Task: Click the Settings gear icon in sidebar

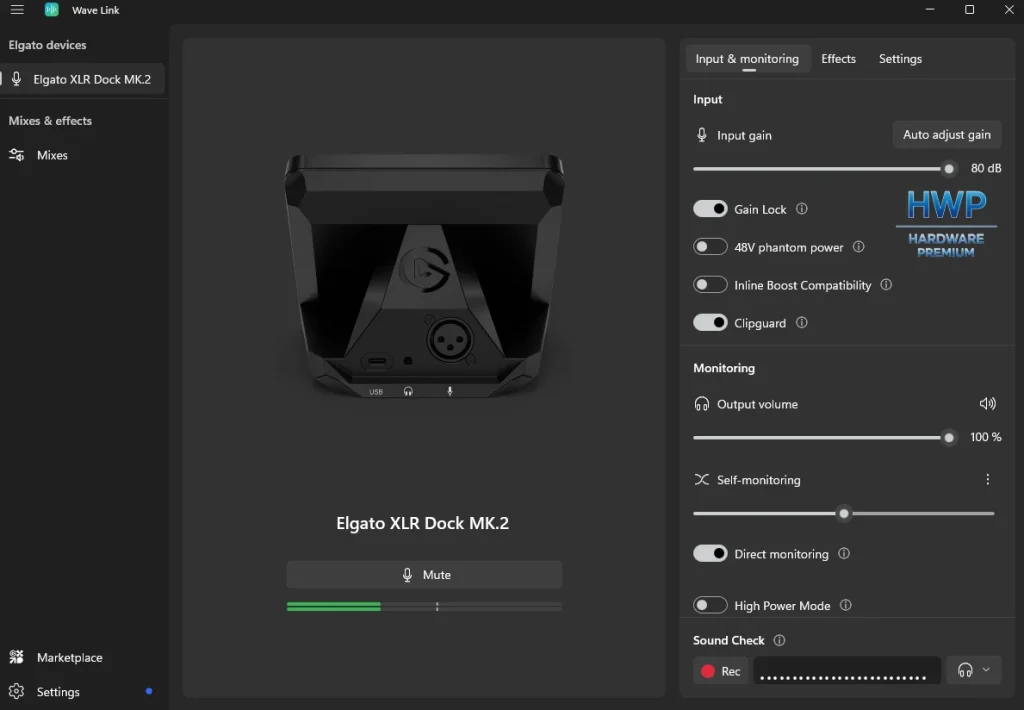Action: (x=16, y=691)
